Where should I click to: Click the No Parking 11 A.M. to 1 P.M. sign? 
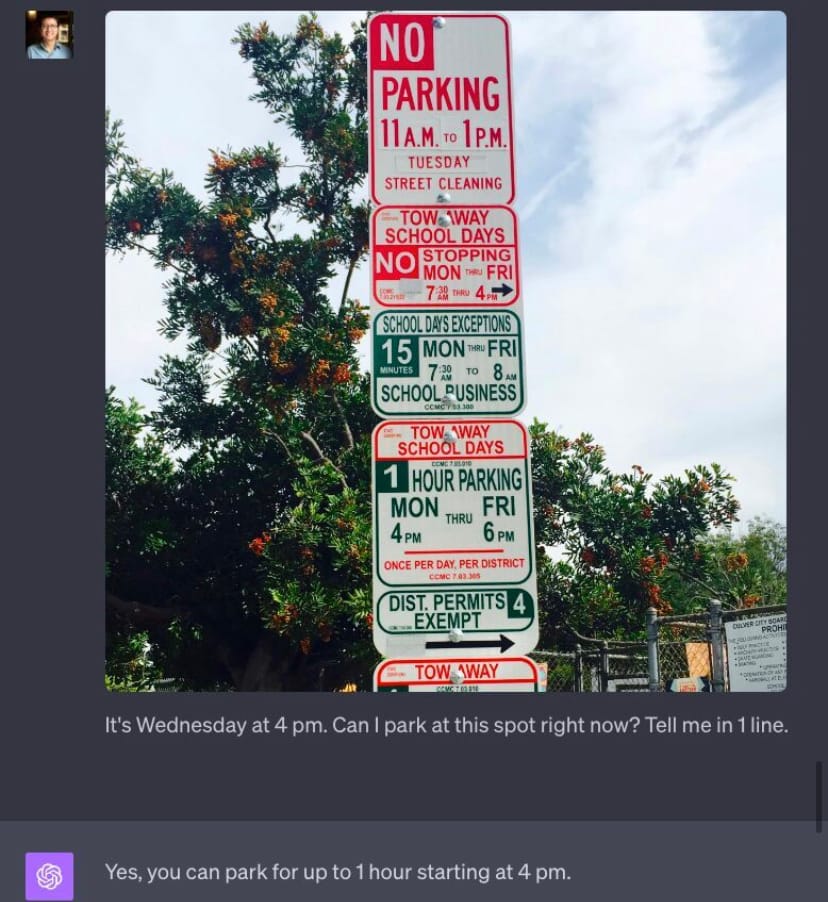pyautogui.click(x=441, y=108)
